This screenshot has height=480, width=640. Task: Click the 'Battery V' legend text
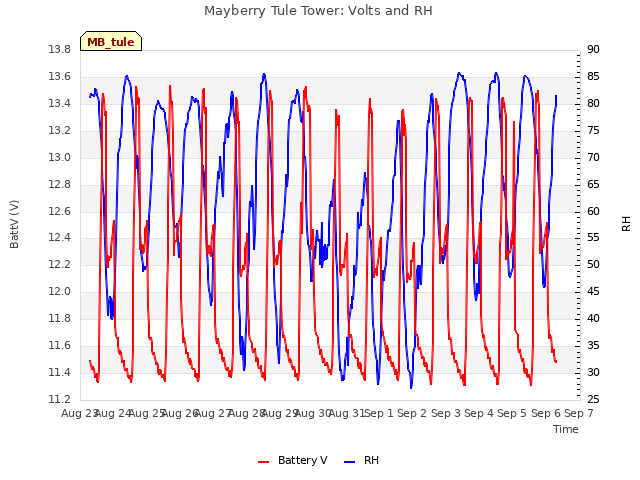click(x=302, y=460)
